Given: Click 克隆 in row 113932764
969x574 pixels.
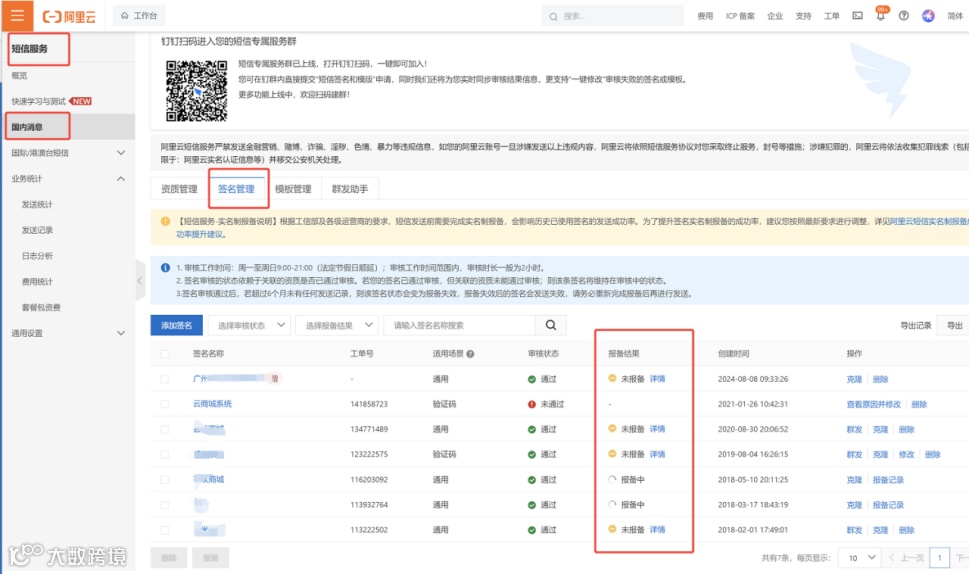Looking at the screenshot, I should click(x=854, y=505).
